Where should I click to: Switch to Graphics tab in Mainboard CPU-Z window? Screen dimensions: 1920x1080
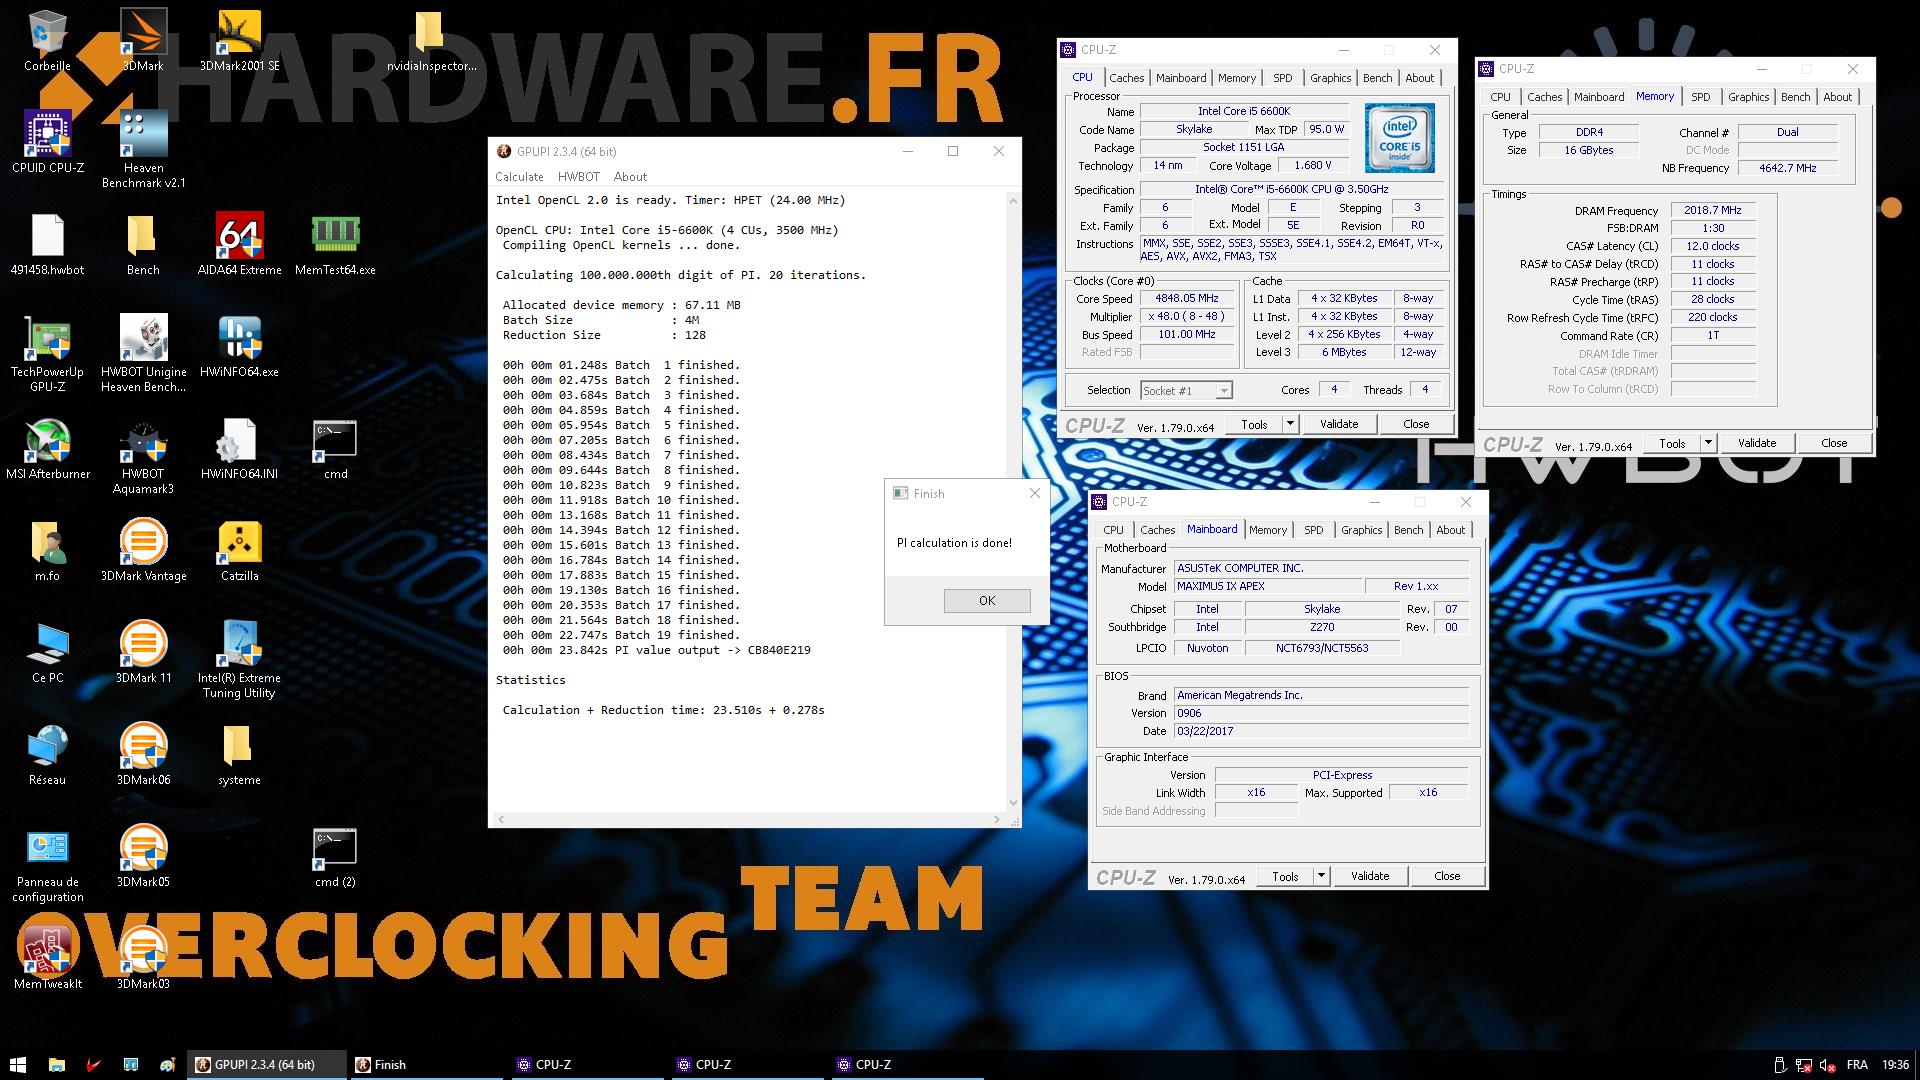(x=1361, y=530)
